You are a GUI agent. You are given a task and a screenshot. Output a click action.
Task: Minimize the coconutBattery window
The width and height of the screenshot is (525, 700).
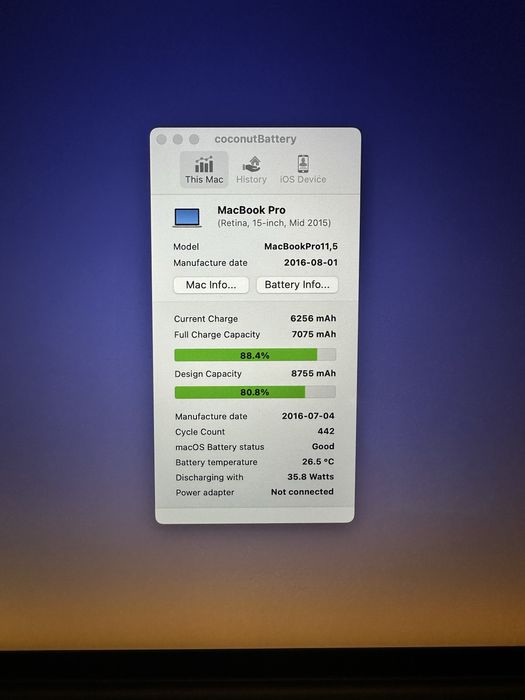click(178, 139)
